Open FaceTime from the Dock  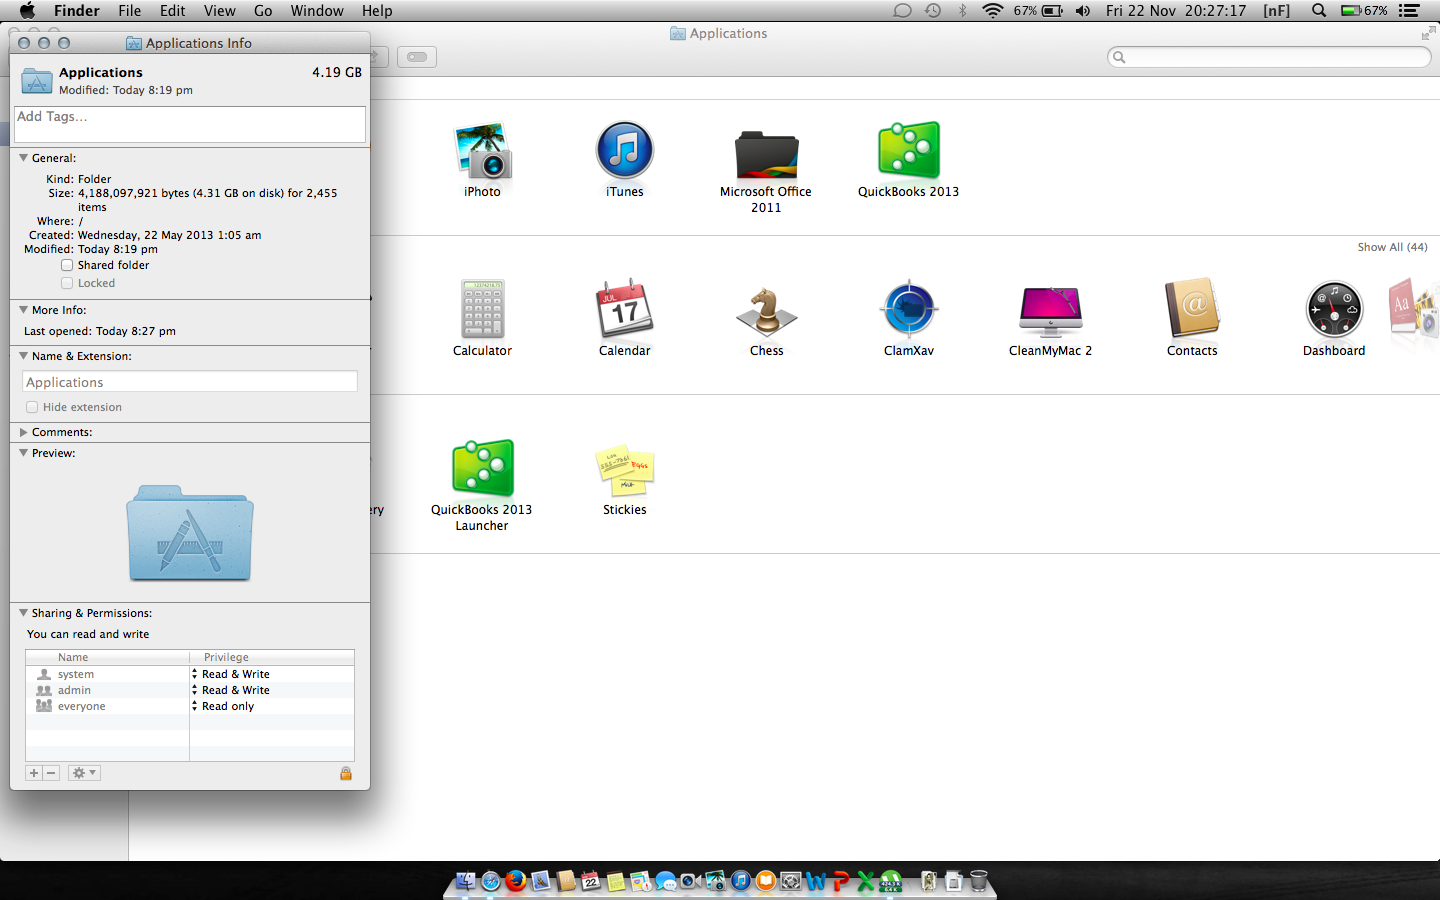(690, 881)
